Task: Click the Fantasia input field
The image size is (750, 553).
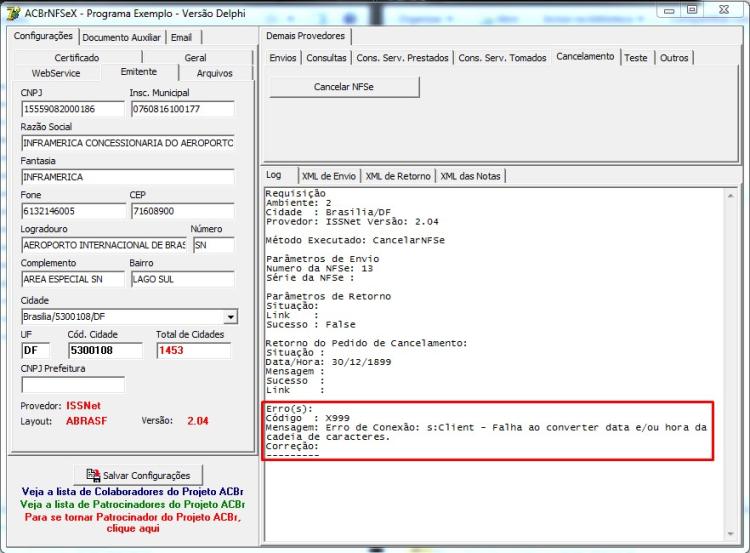Action: point(128,177)
